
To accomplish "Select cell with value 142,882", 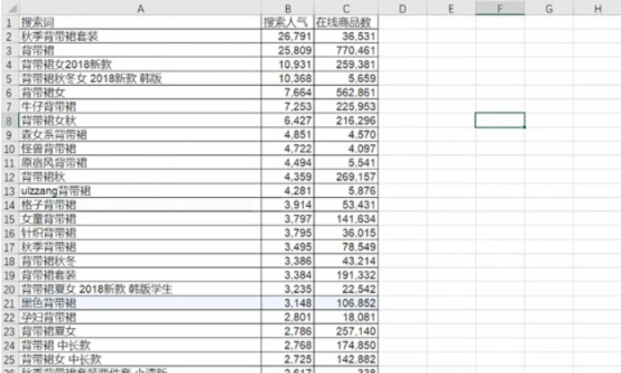I will point(346,360).
